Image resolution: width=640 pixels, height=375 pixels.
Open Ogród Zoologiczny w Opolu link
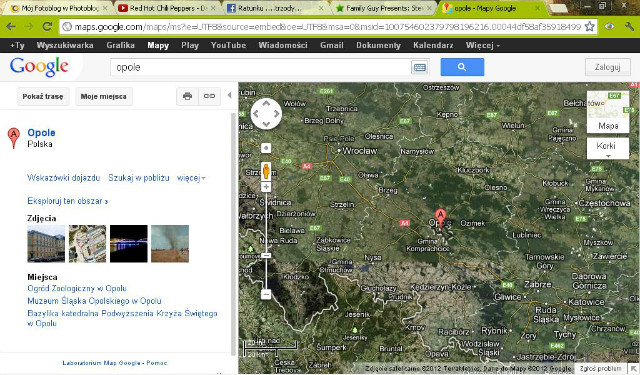(x=77, y=288)
